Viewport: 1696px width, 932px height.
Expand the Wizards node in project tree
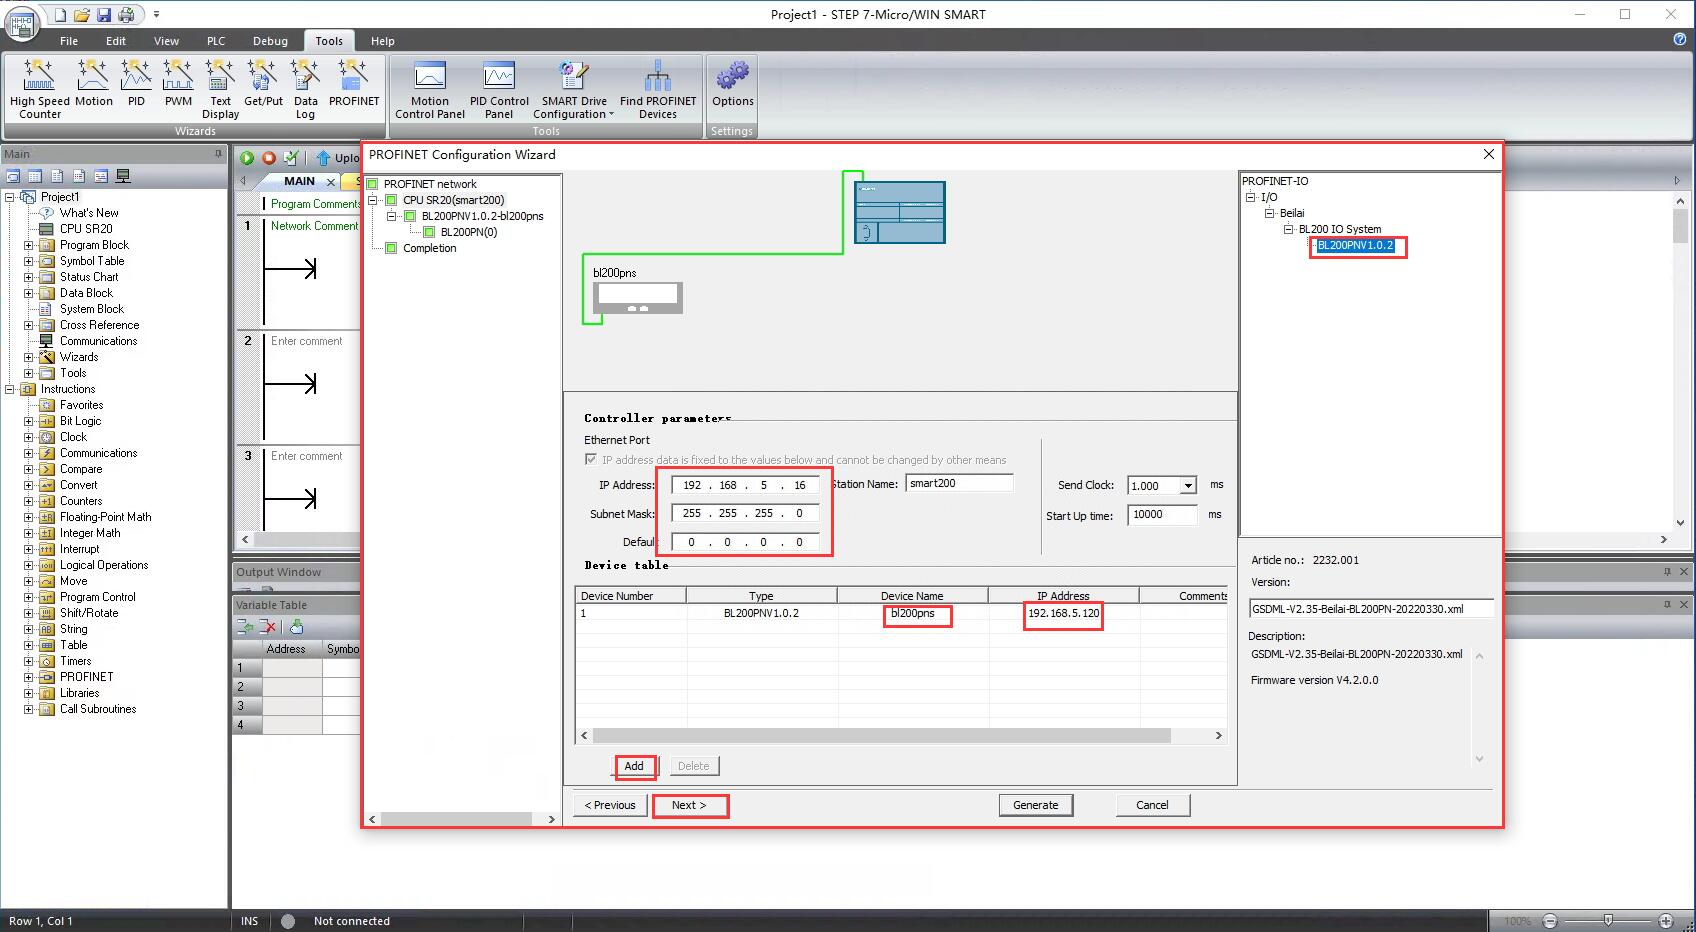[29, 357]
